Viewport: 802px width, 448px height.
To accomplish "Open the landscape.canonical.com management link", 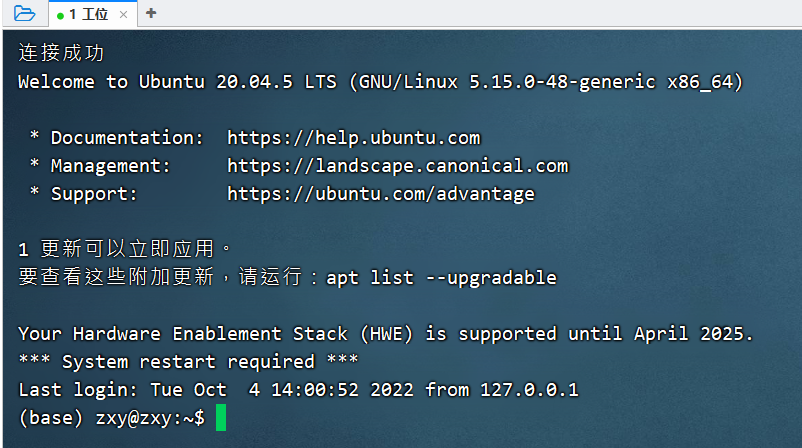I will tap(398, 166).
